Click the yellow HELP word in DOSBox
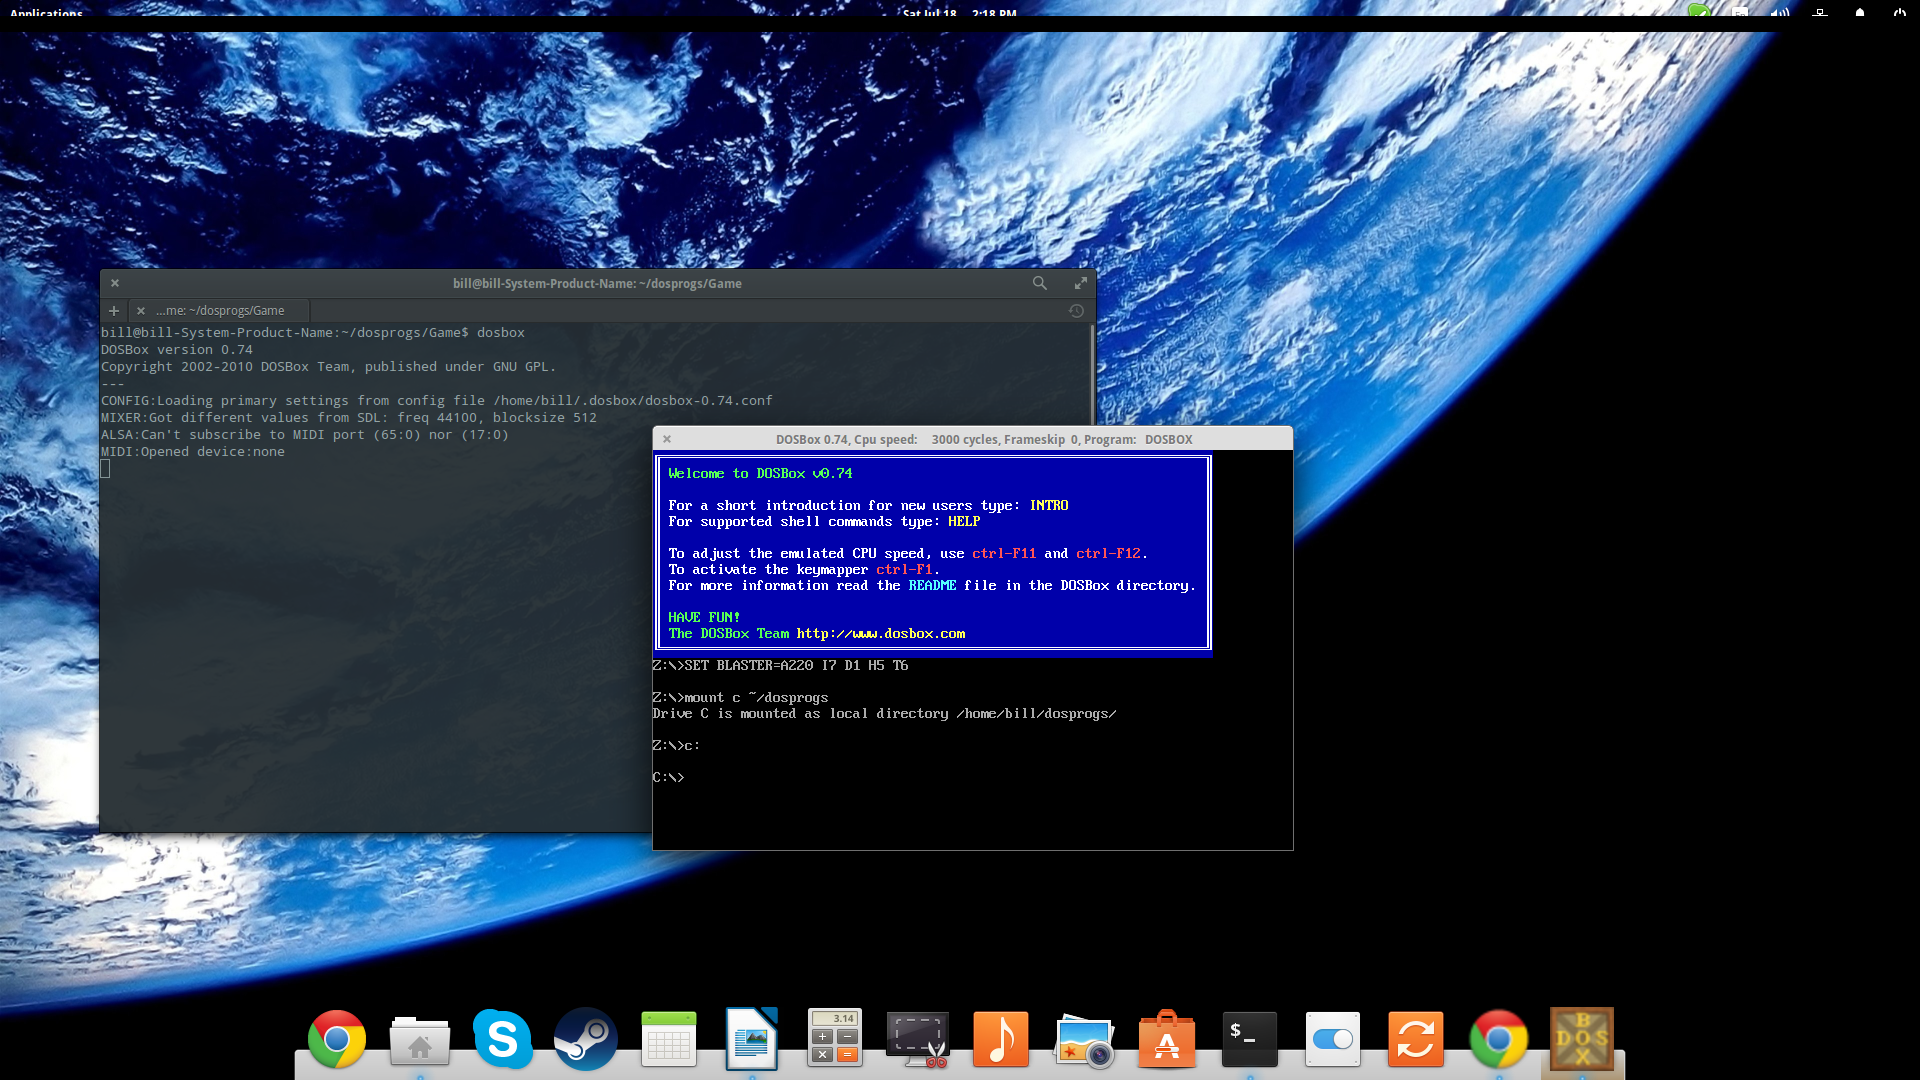Image resolution: width=1920 pixels, height=1080 pixels. (x=964, y=521)
